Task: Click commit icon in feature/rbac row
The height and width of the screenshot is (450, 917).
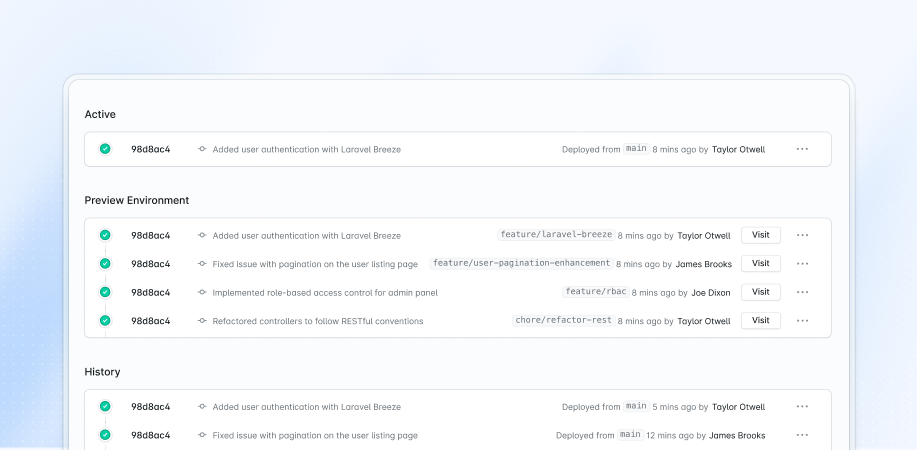Action: 202,292
